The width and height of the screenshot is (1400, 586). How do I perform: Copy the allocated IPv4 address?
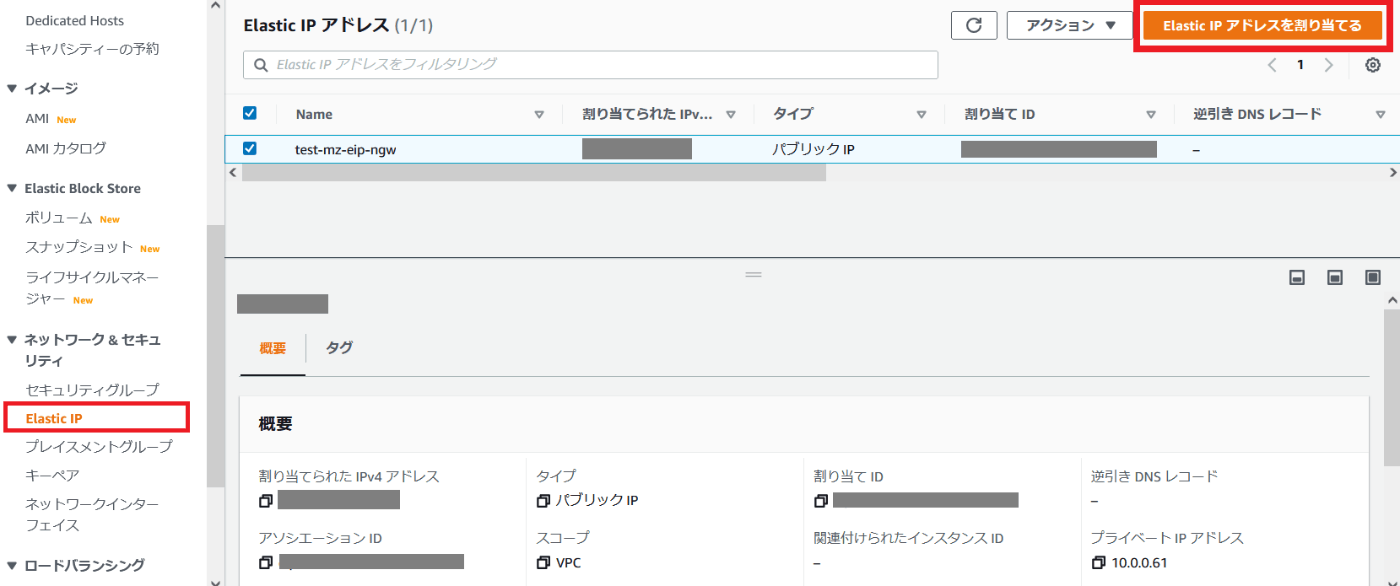tap(265, 500)
